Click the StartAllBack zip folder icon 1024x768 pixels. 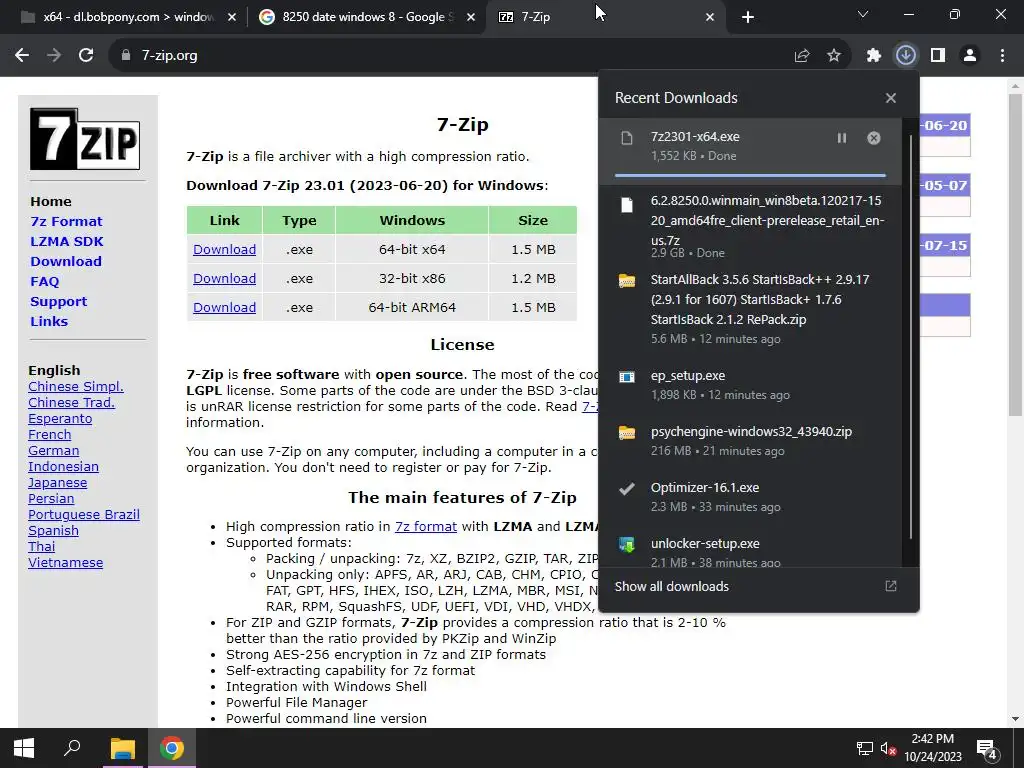(627, 281)
